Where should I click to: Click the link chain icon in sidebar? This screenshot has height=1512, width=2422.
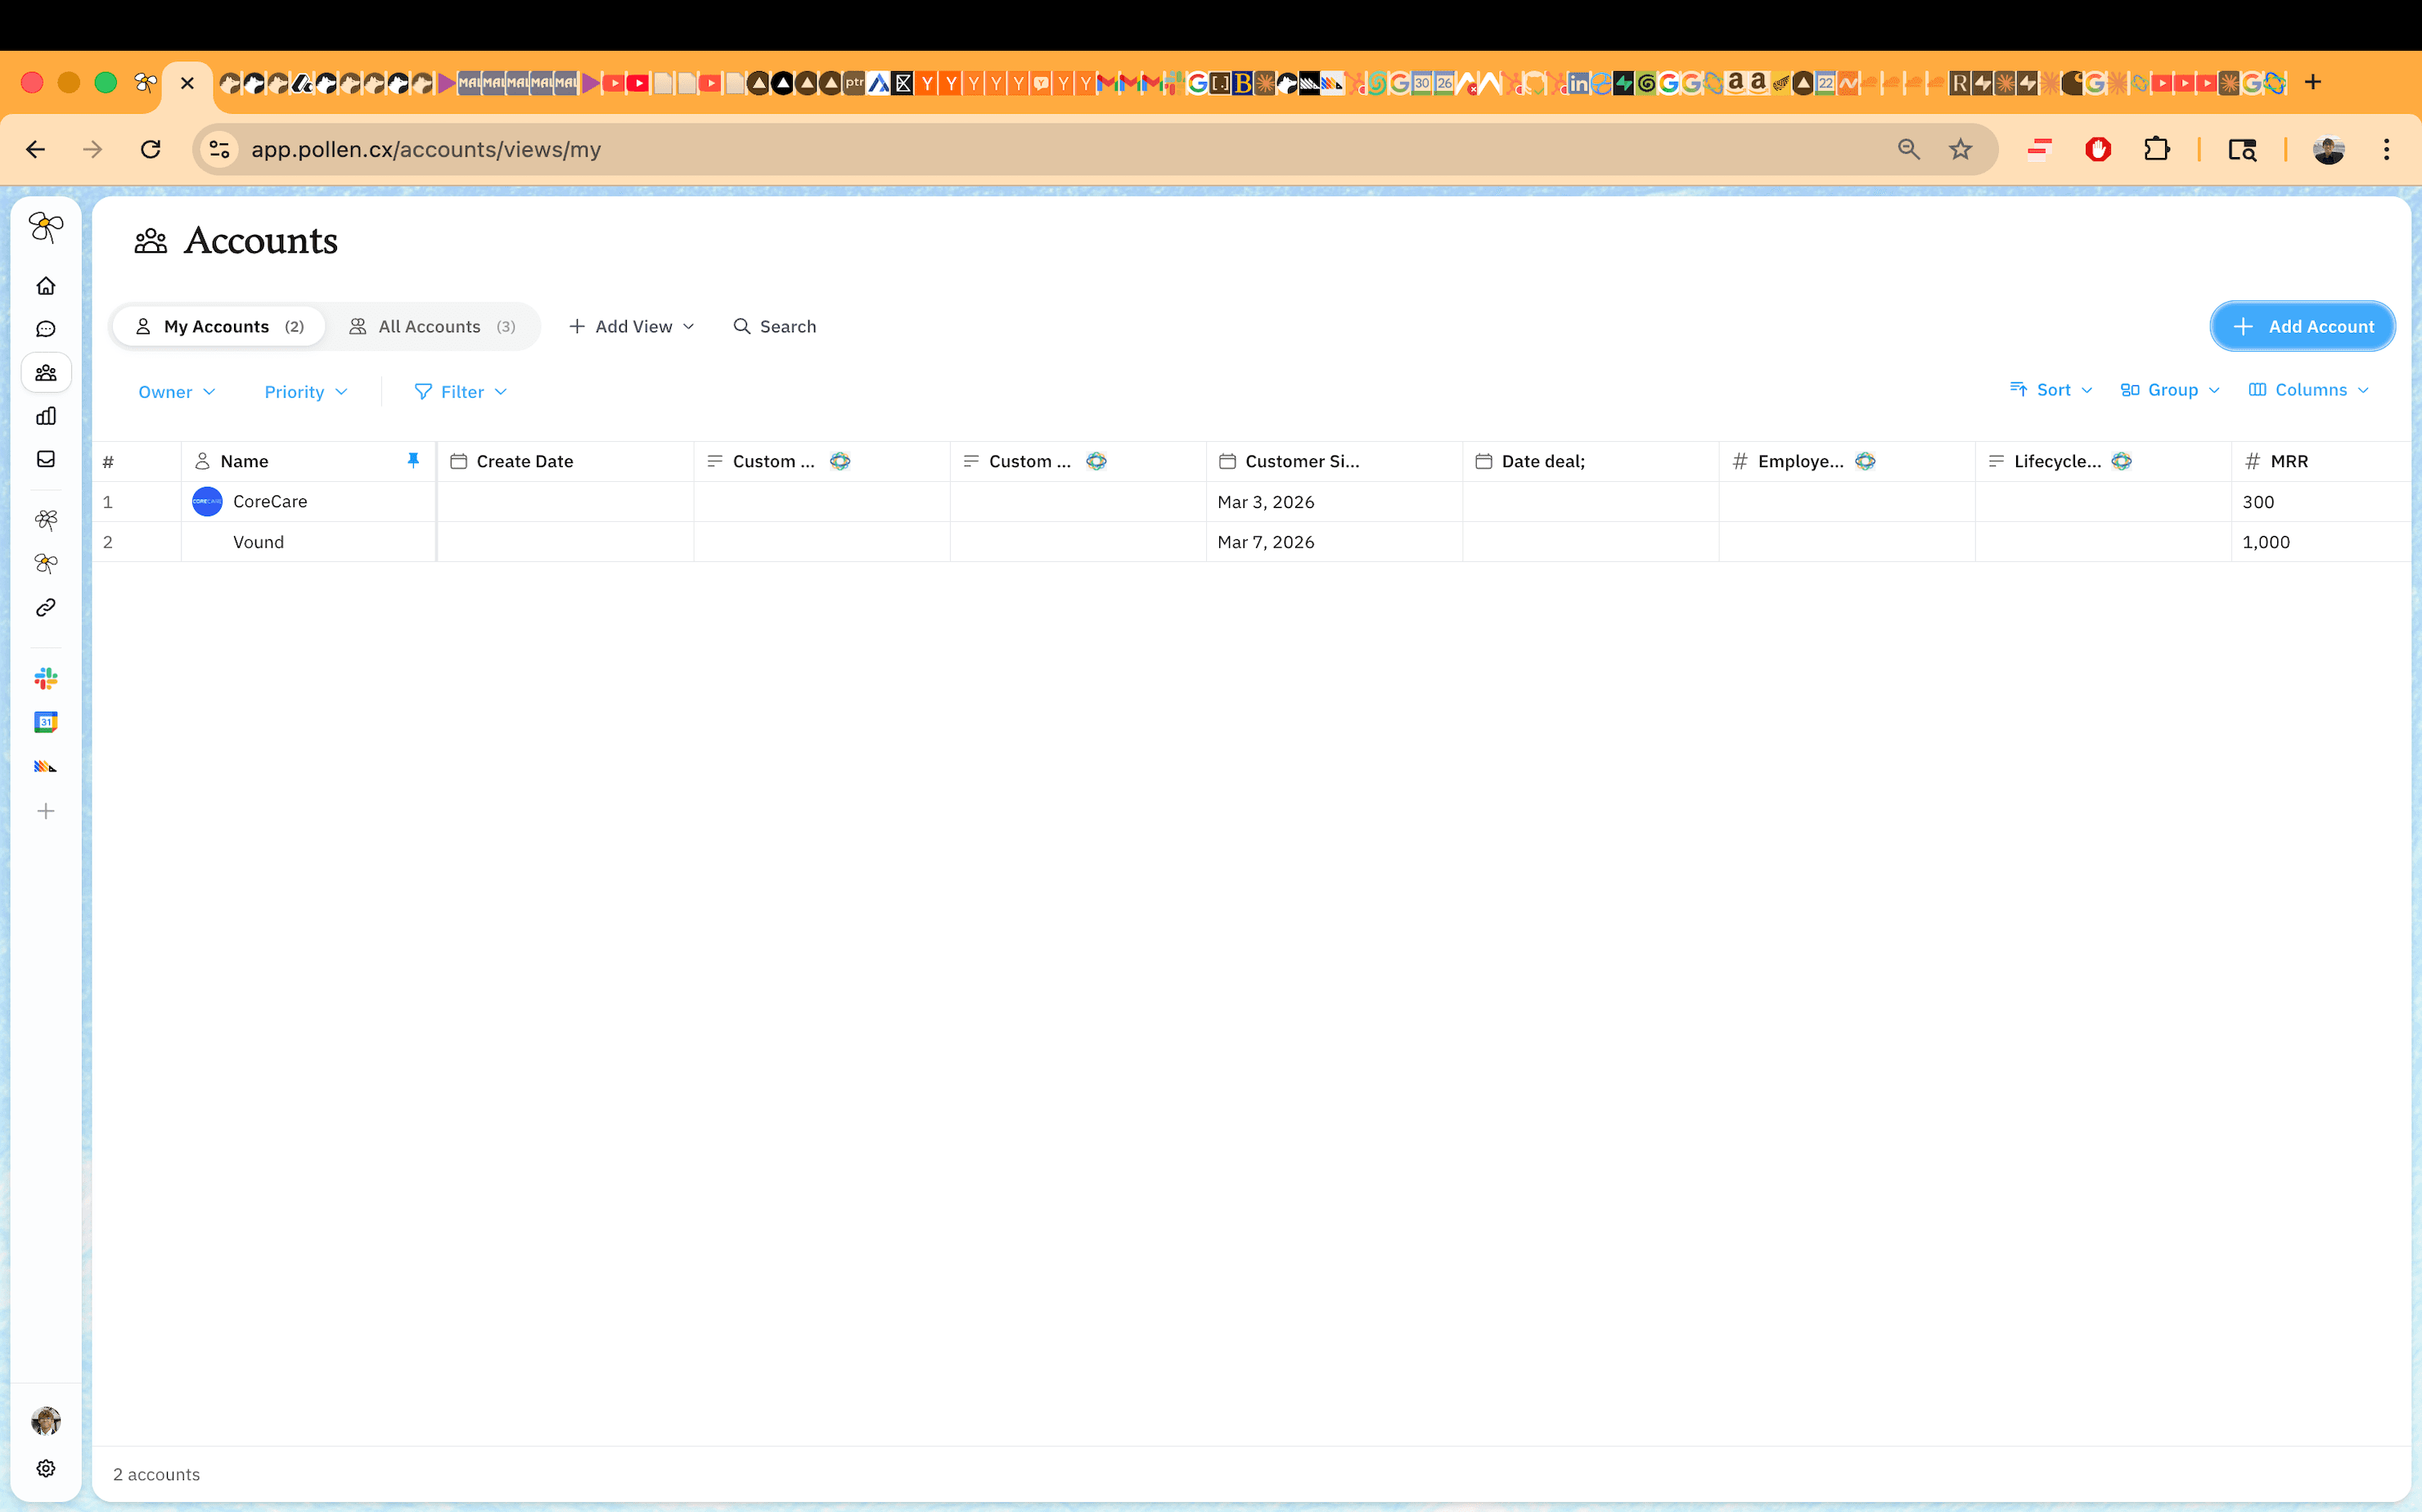click(46, 607)
